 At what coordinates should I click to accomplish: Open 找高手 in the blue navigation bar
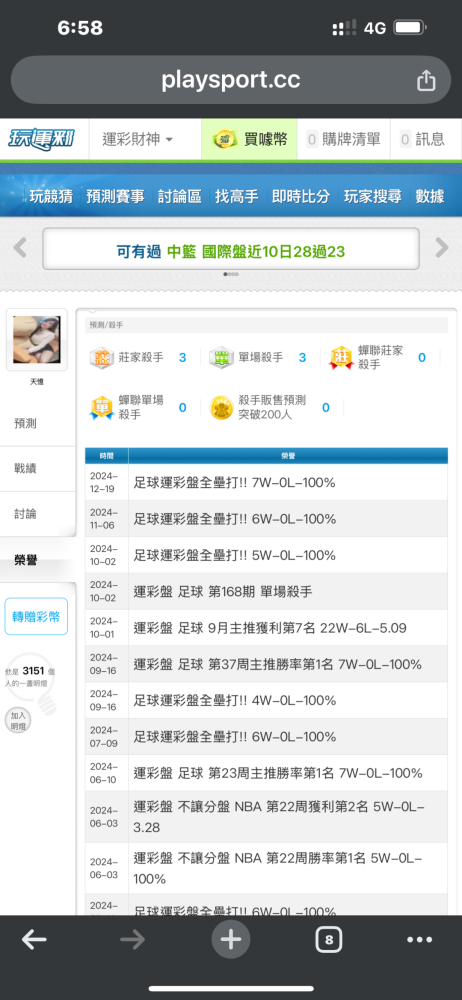237,196
